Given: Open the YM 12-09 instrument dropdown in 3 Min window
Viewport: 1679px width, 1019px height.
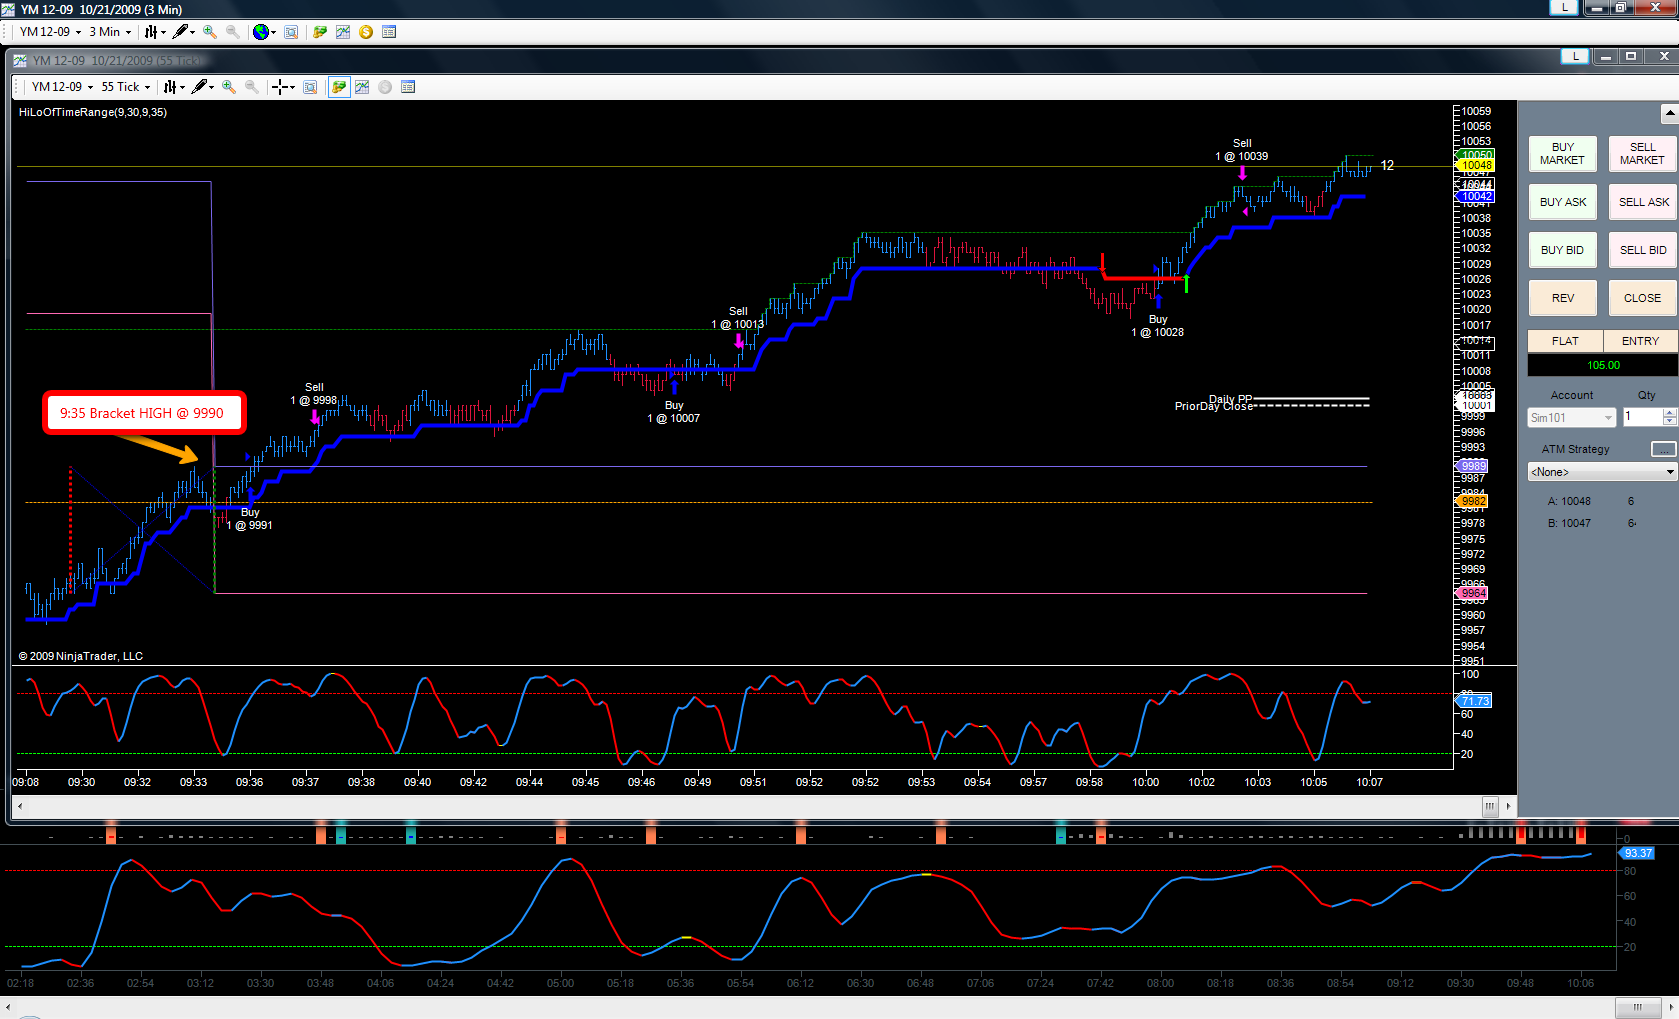Looking at the screenshot, I should [x=51, y=32].
